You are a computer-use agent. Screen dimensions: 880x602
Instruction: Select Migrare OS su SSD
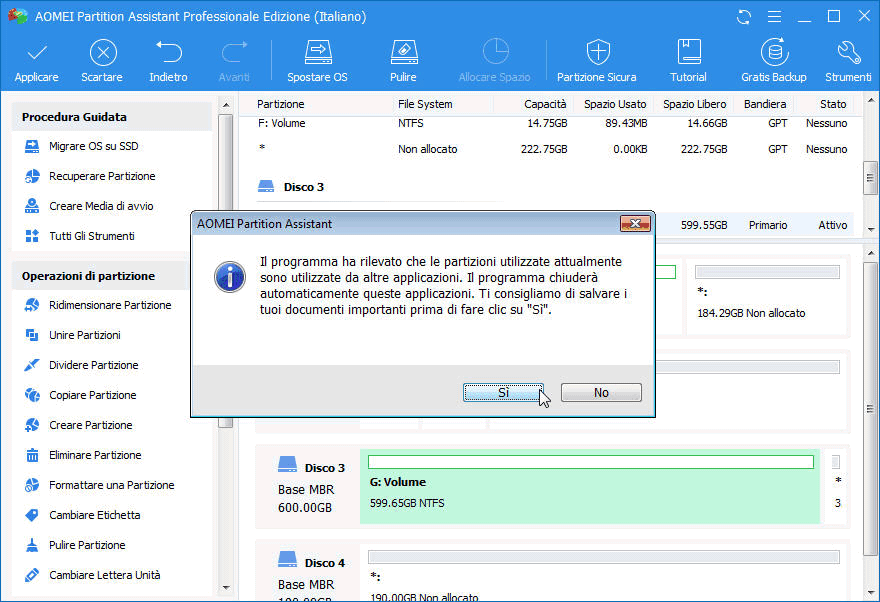click(x=82, y=146)
